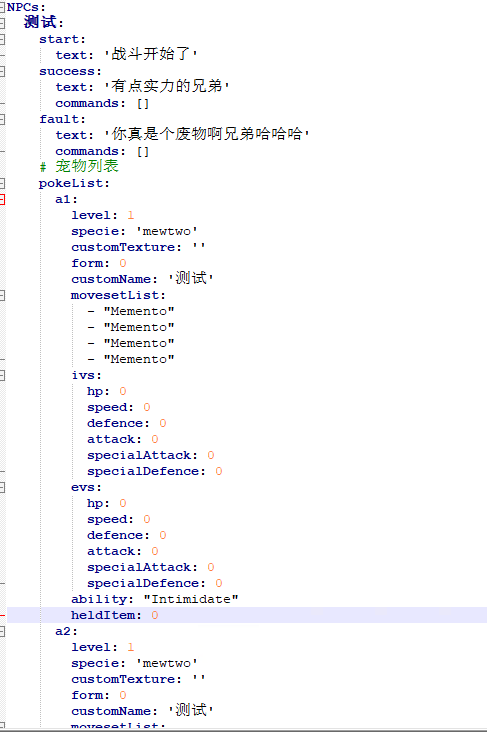The width and height of the screenshot is (487, 732).
Task: Click customName '测试' value under a1
Action: coord(191,278)
